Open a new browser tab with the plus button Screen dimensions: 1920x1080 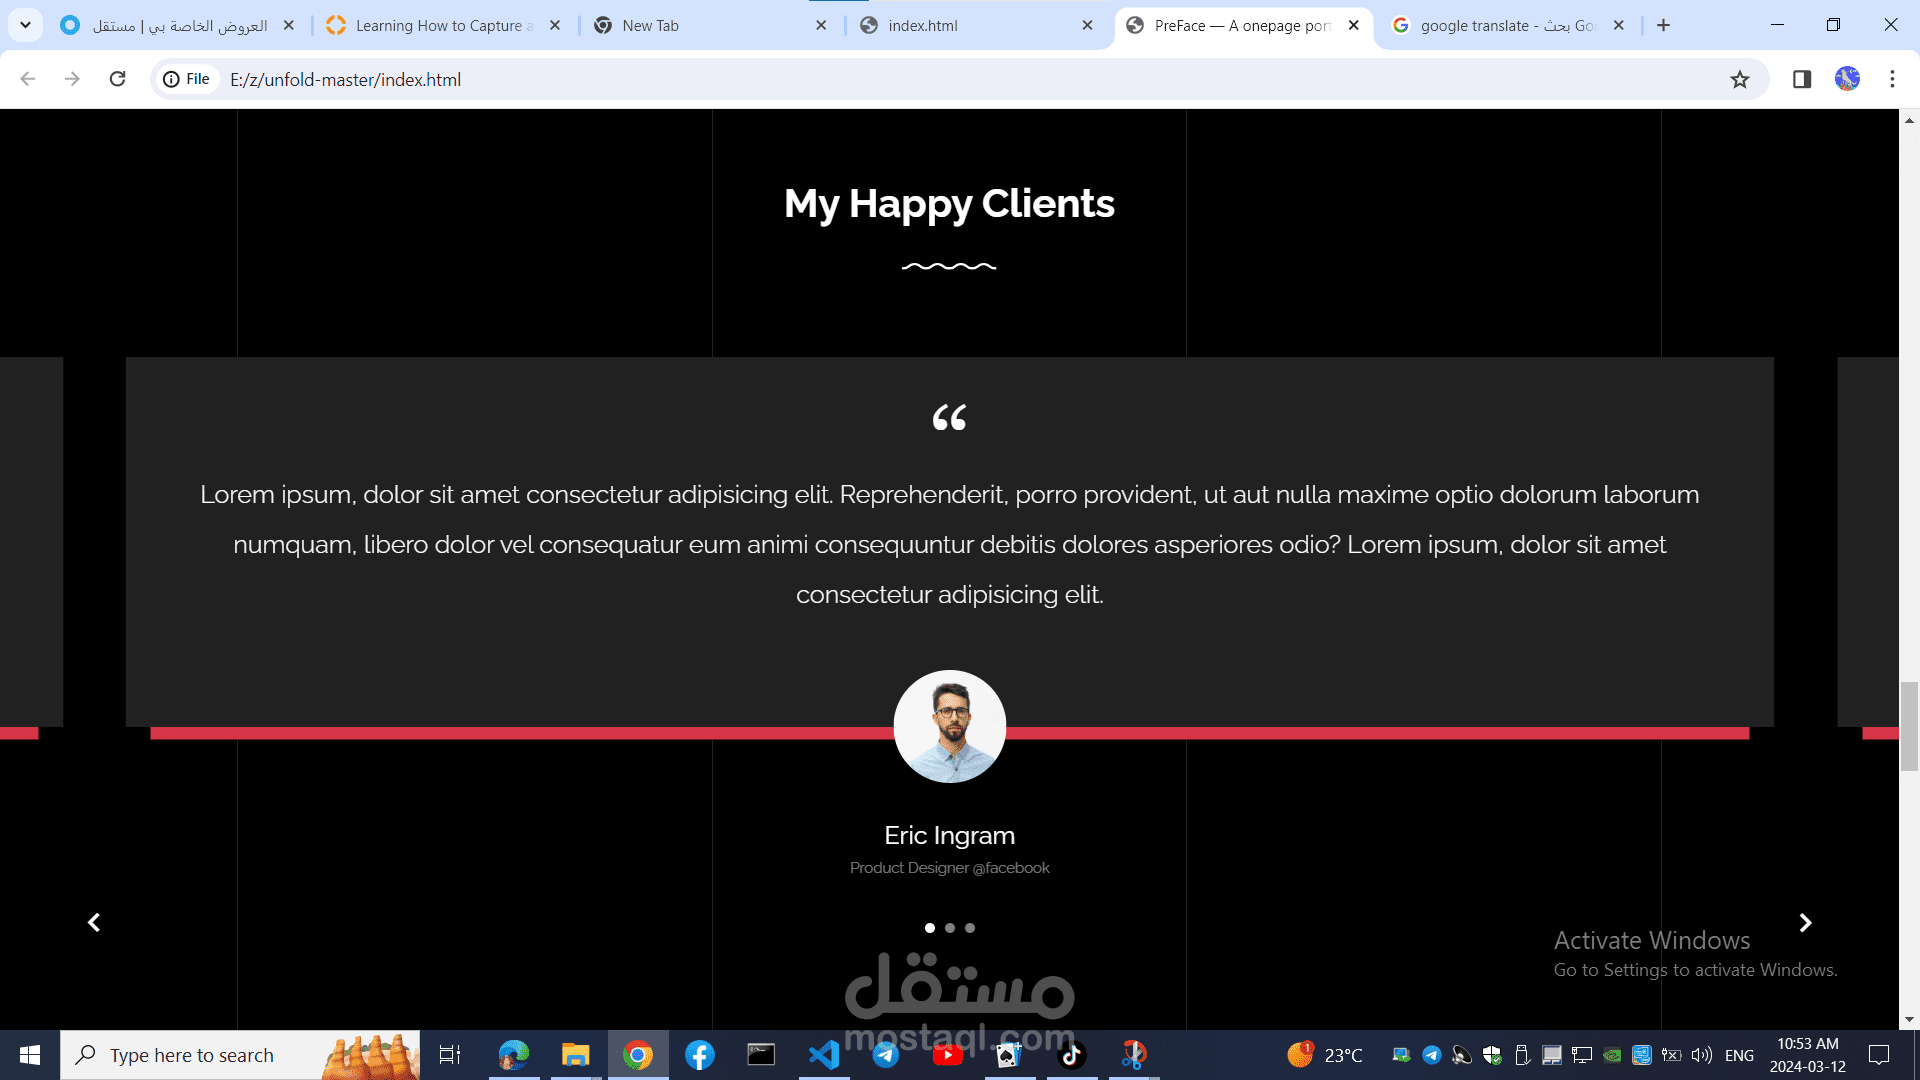1664,25
